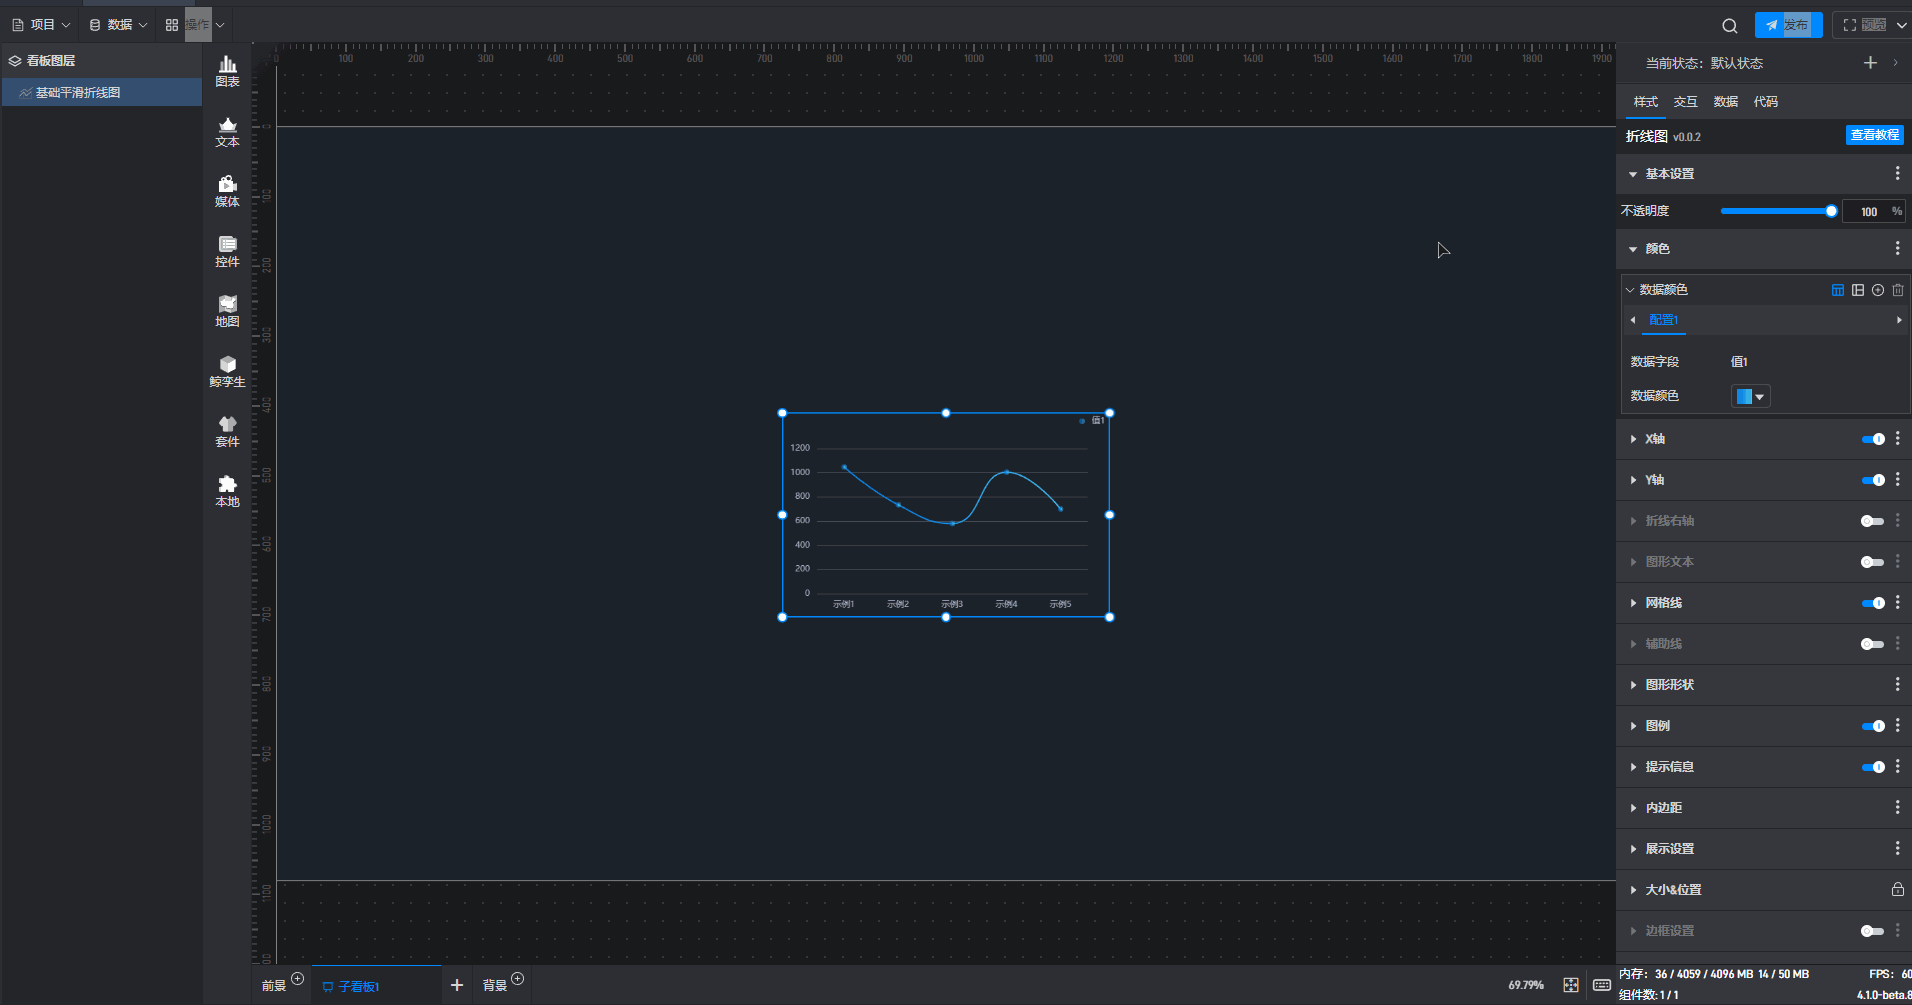
Task: Expand the Y轴 section
Action: tap(1633, 480)
